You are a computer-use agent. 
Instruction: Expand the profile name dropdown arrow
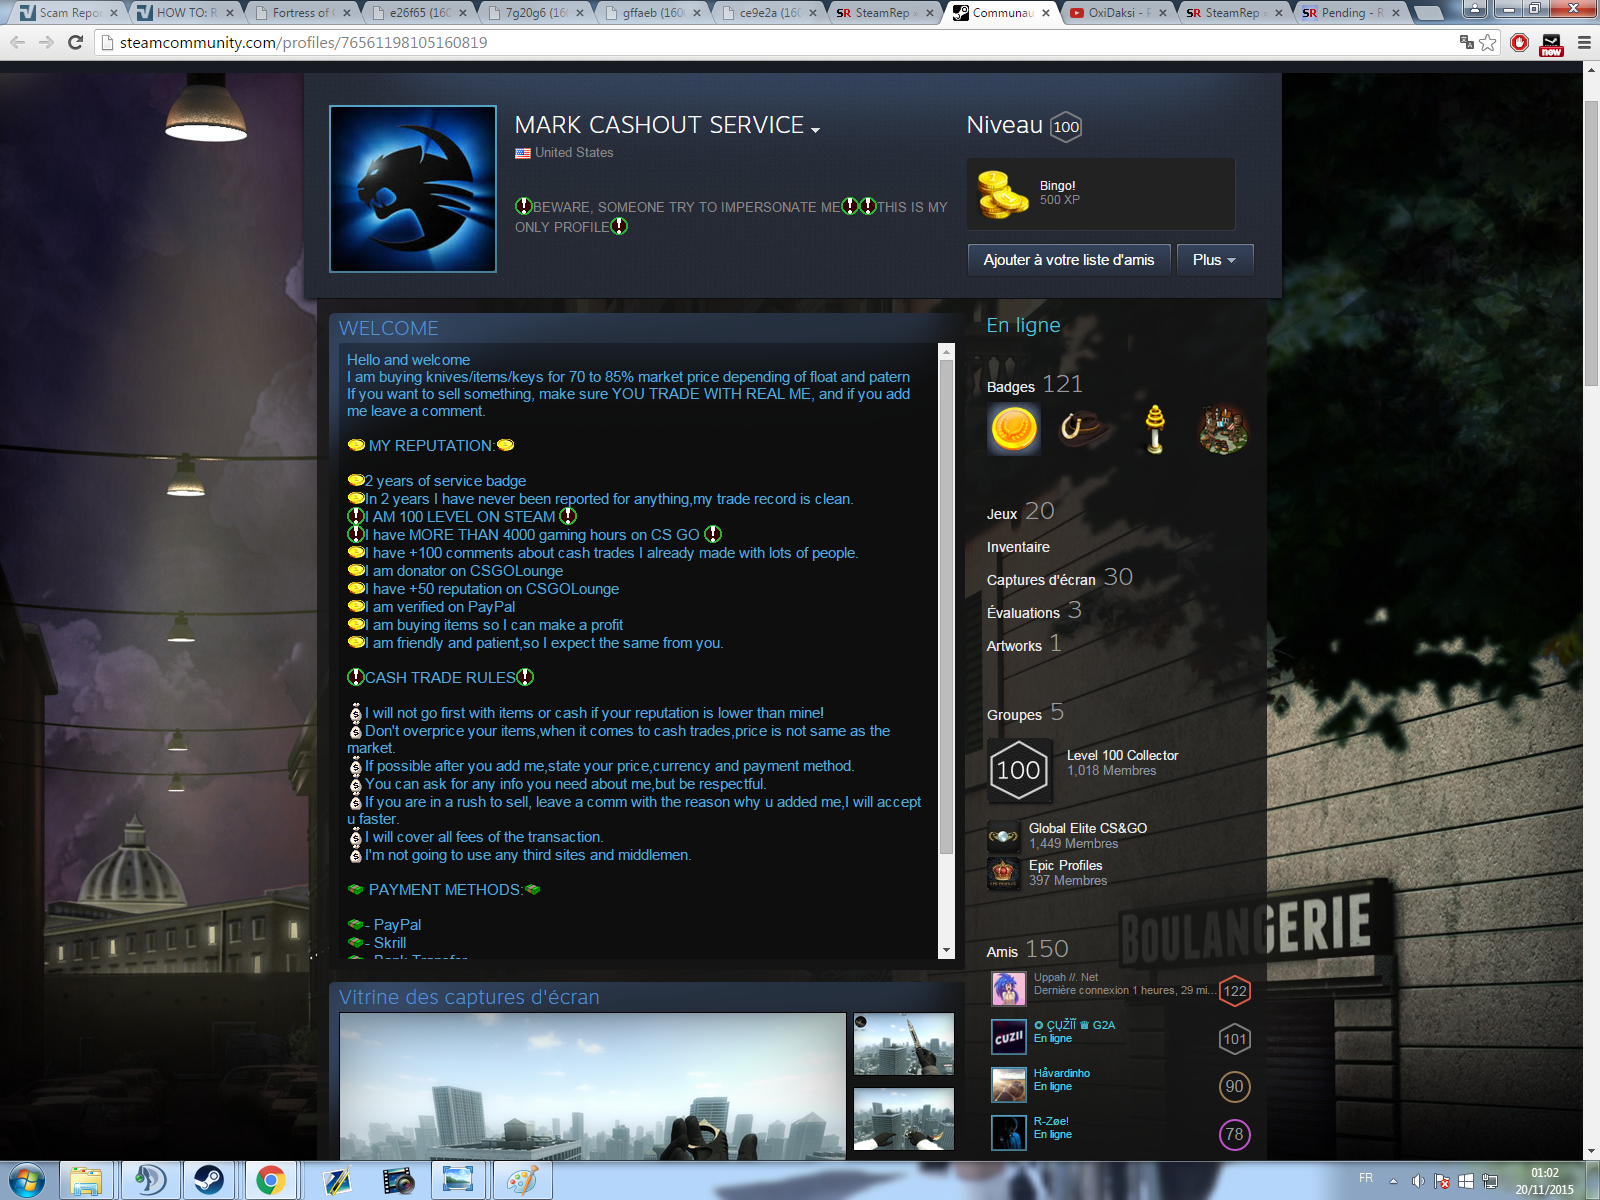coord(816,130)
